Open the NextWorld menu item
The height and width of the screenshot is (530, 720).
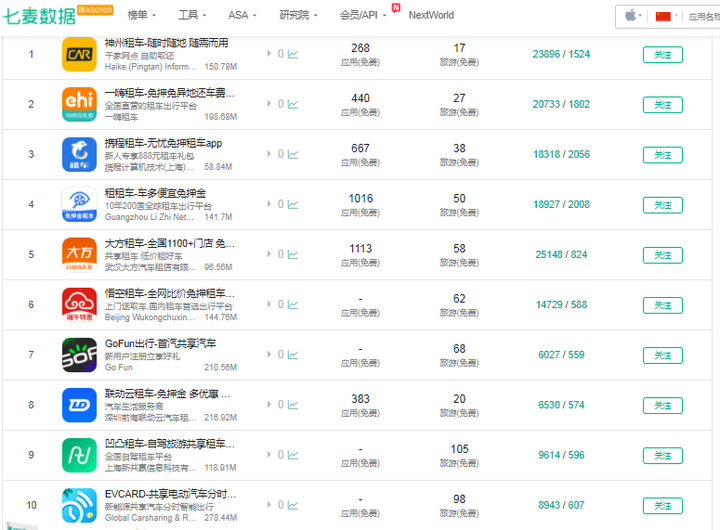(431, 15)
